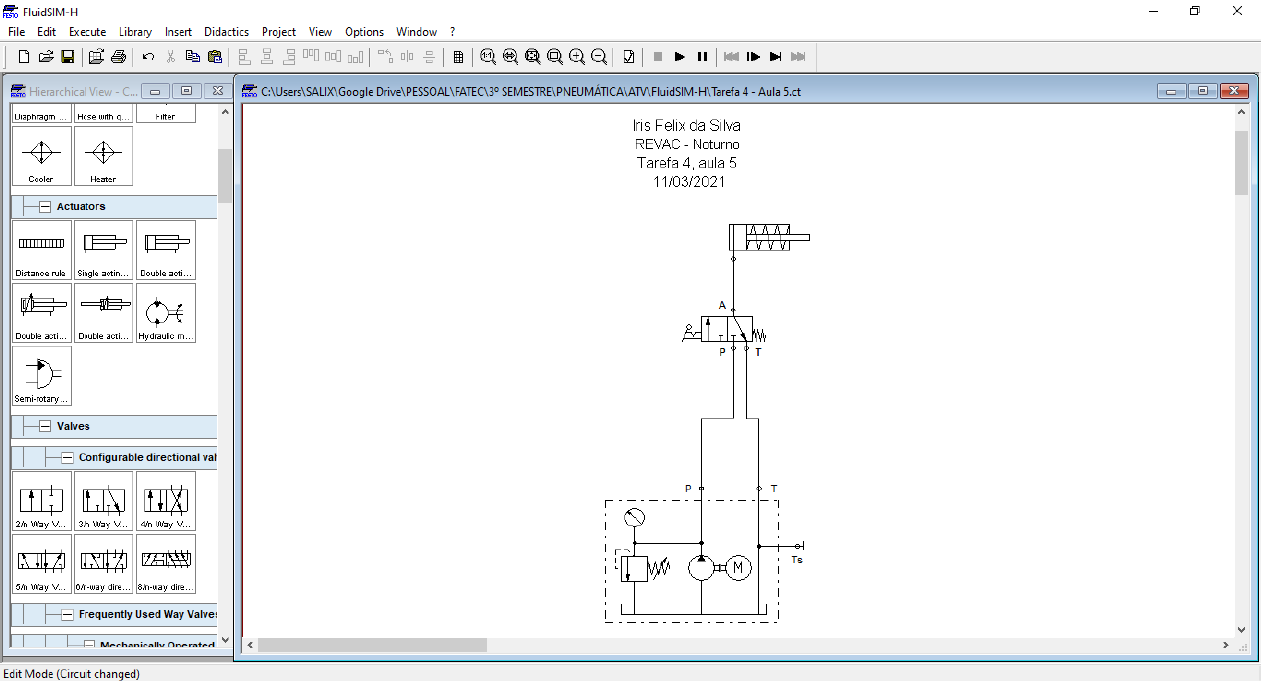
Task: Click the Save diskette icon
Action: 68,57
